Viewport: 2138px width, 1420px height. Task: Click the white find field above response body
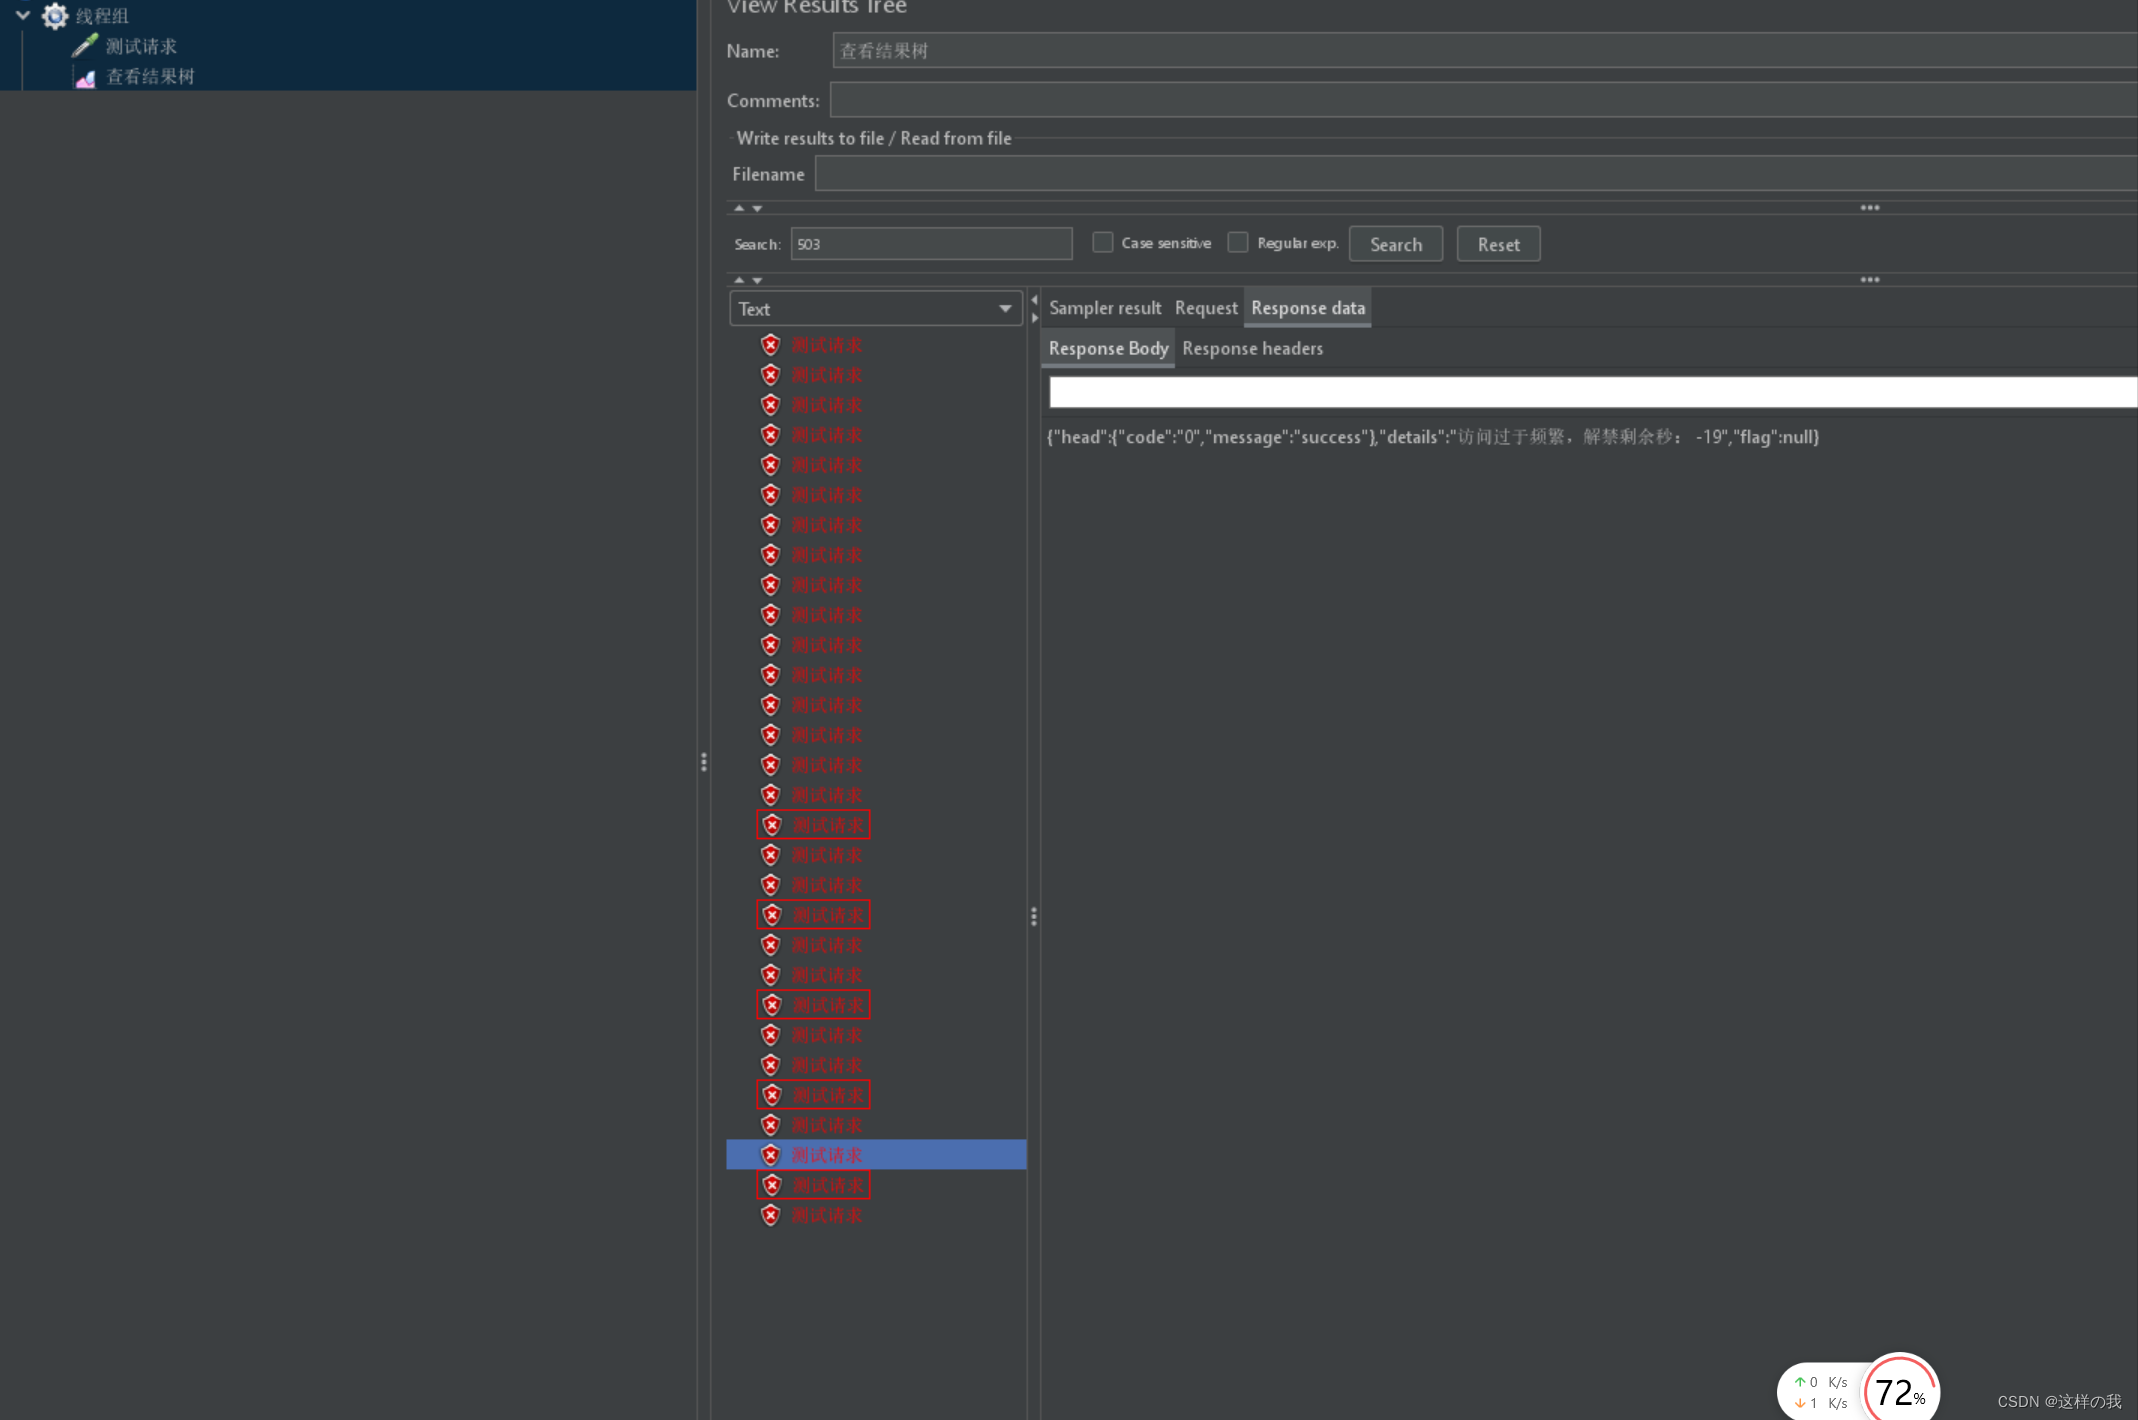click(x=1592, y=392)
